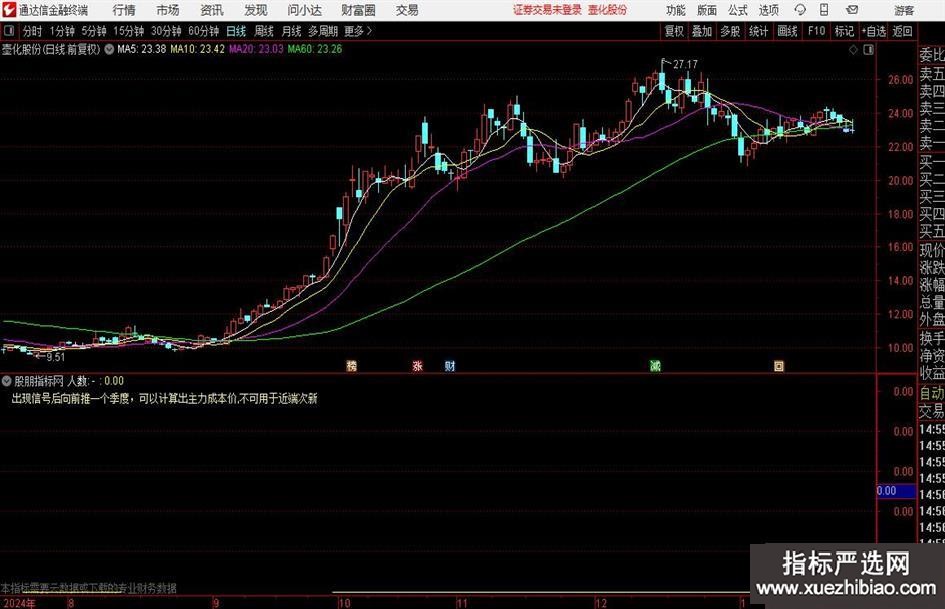Viewport: 945px width, 609px height.
Task: Open the 市场 menu
Action: point(168,10)
